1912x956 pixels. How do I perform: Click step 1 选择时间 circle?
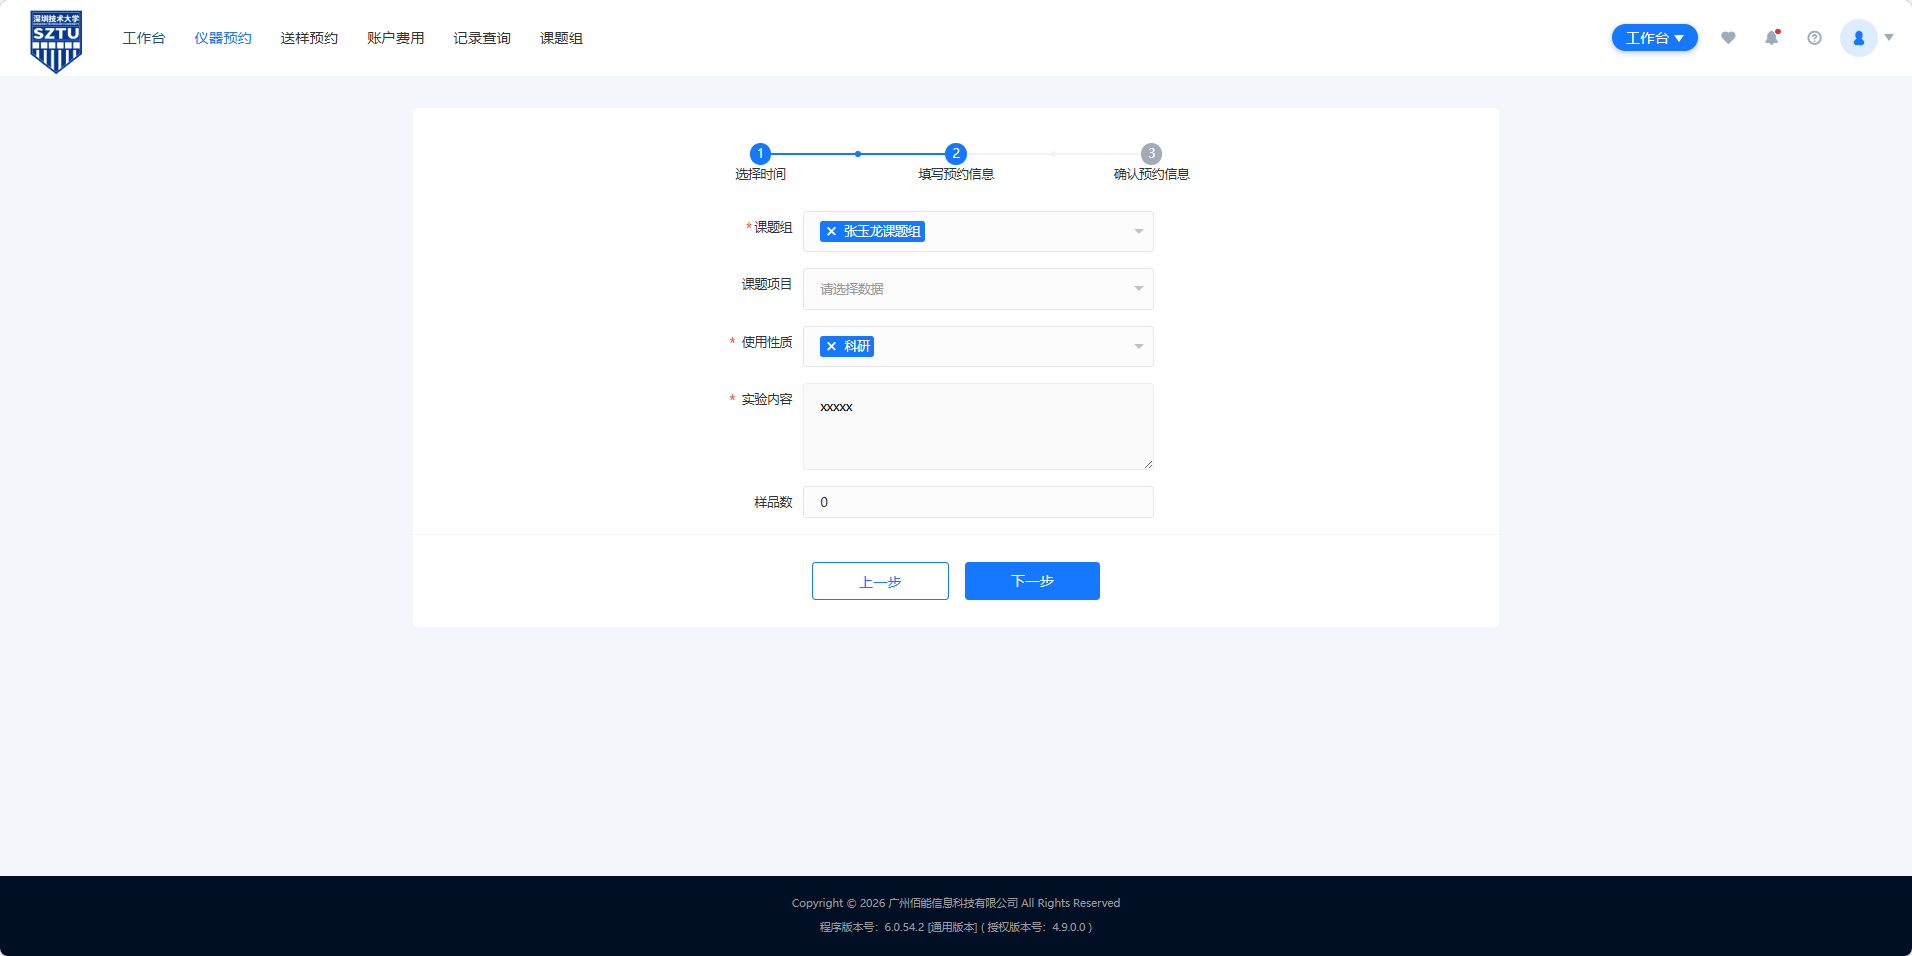[x=760, y=154]
